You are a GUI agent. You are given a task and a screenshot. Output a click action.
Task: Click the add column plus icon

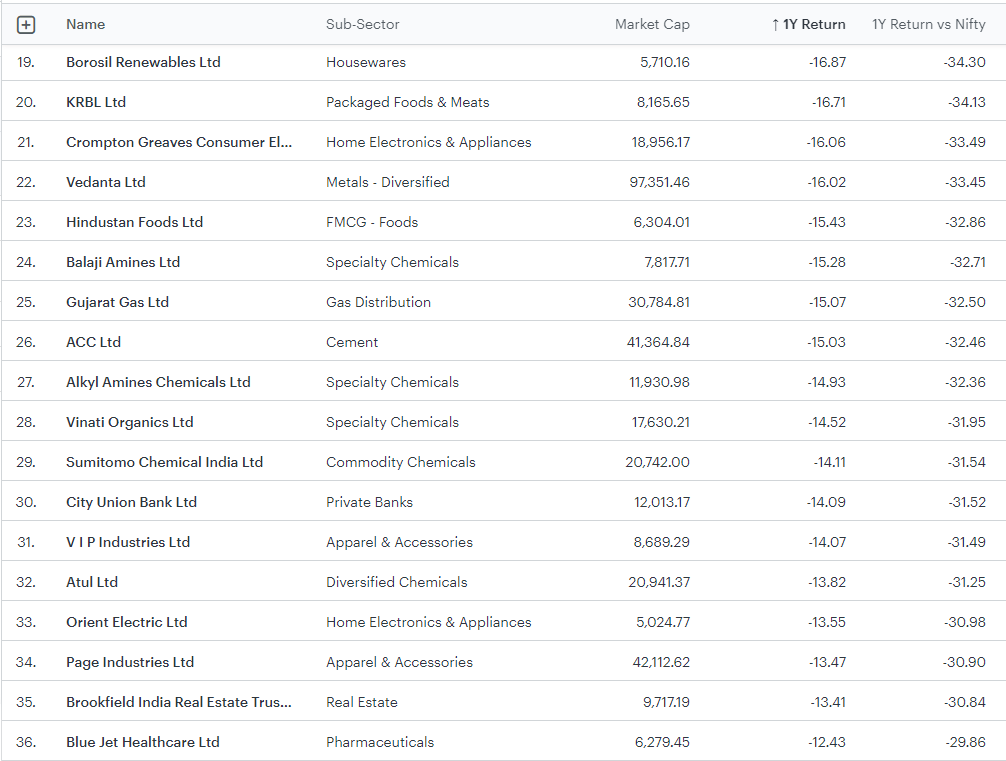[x=26, y=25]
